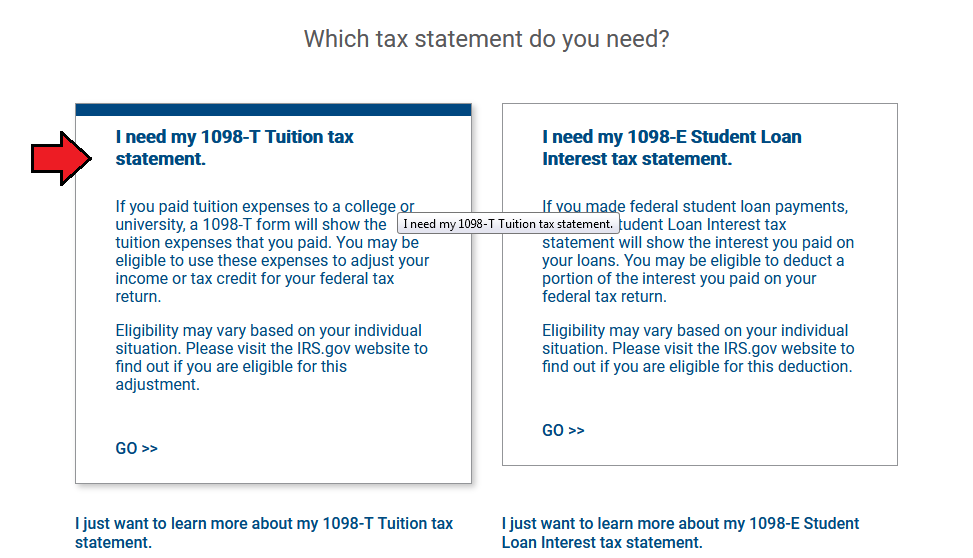Viewport: 973px width, 558px height.
Task: Open the learn more about 1098-E Student Loan link
Action: pyautogui.click(x=680, y=533)
